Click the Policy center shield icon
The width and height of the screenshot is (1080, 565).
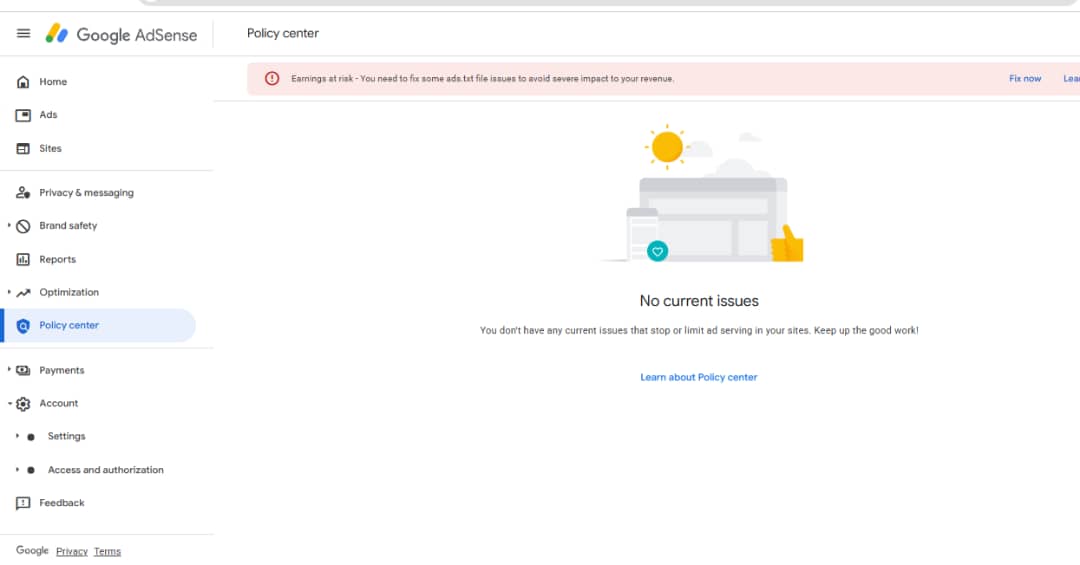click(23, 326)
